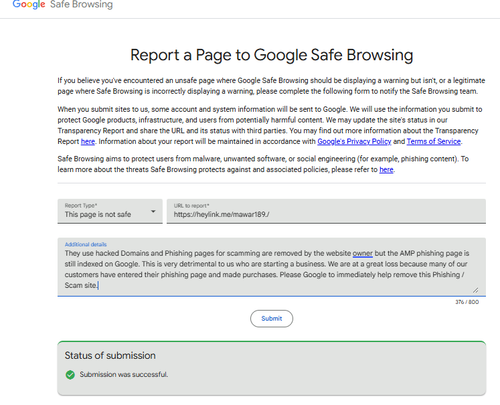Follow the 'here' link about threat policies
The height and width of the screenshot is (405, 500).
click(386, 170)
